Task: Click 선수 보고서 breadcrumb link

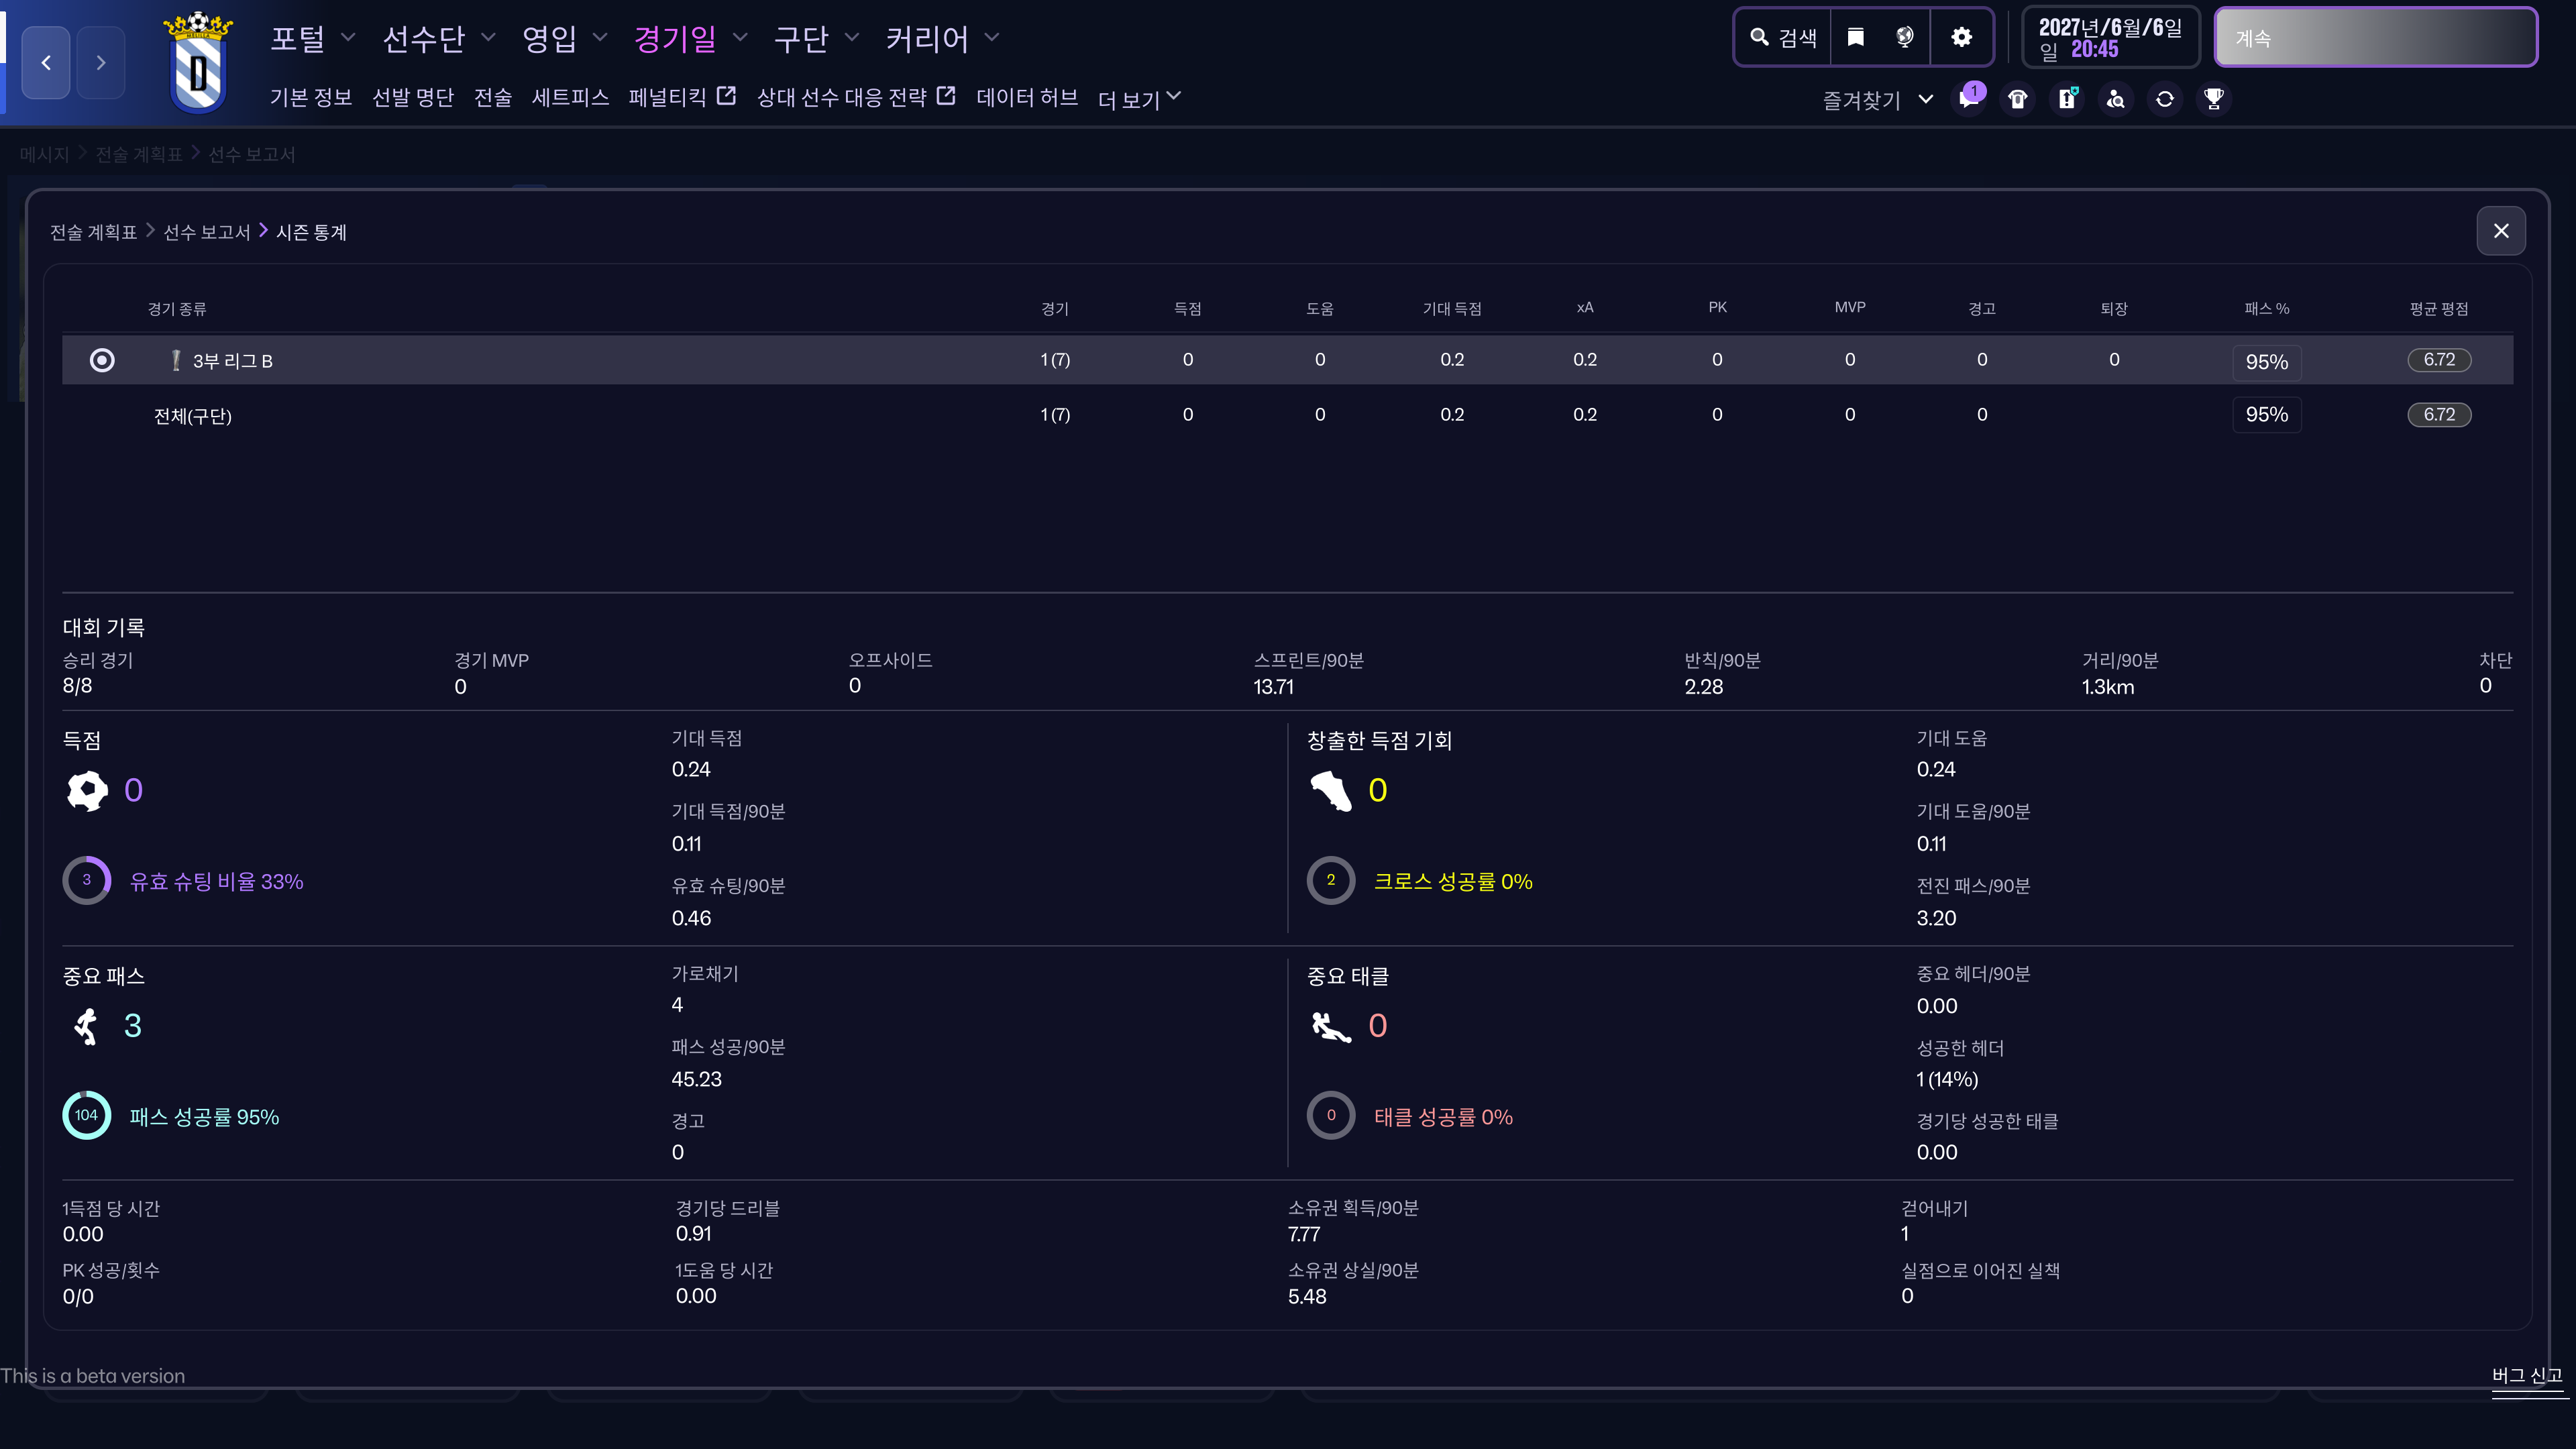Action: [x=206, y=232]
